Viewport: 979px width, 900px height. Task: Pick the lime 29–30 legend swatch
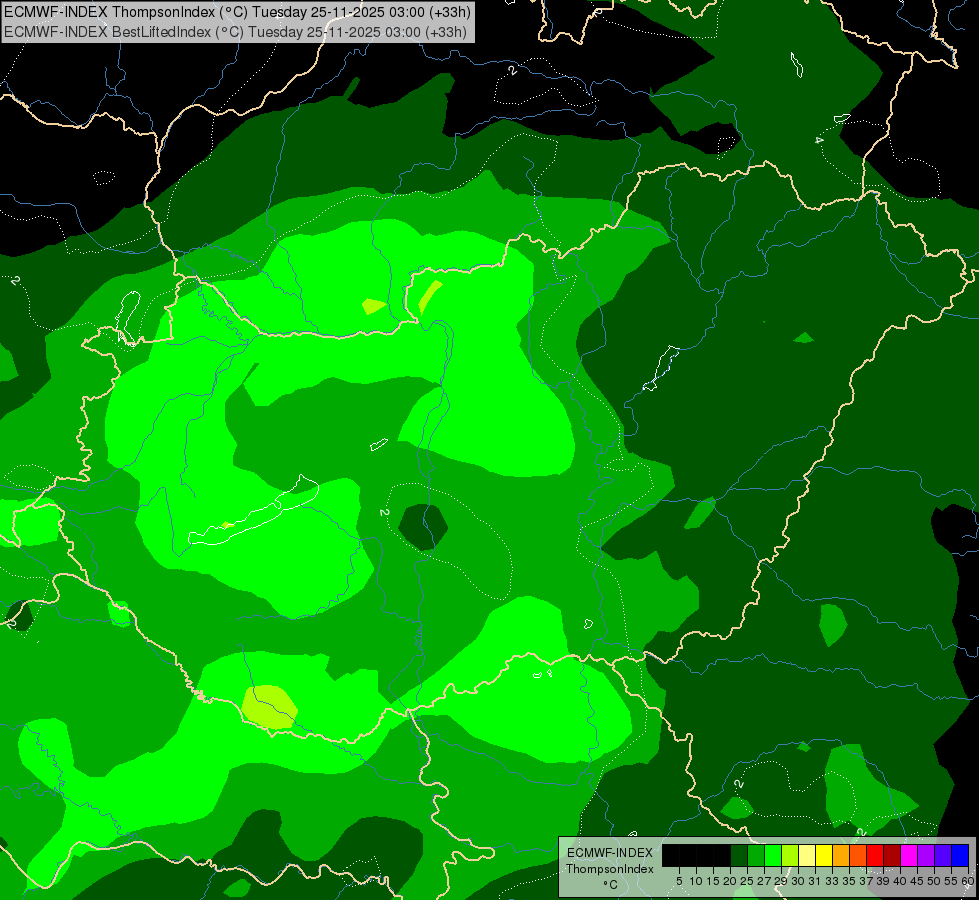pos(790,855)
